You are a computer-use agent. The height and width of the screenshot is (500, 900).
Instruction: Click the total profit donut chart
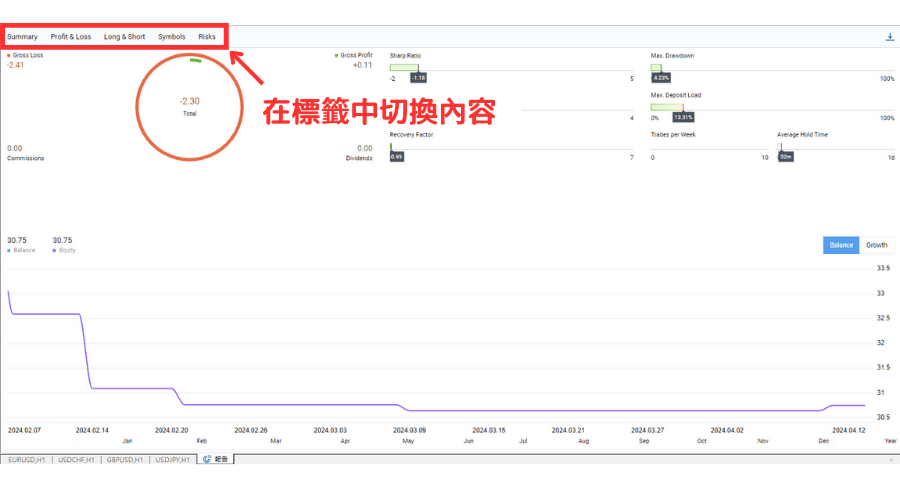189,105
